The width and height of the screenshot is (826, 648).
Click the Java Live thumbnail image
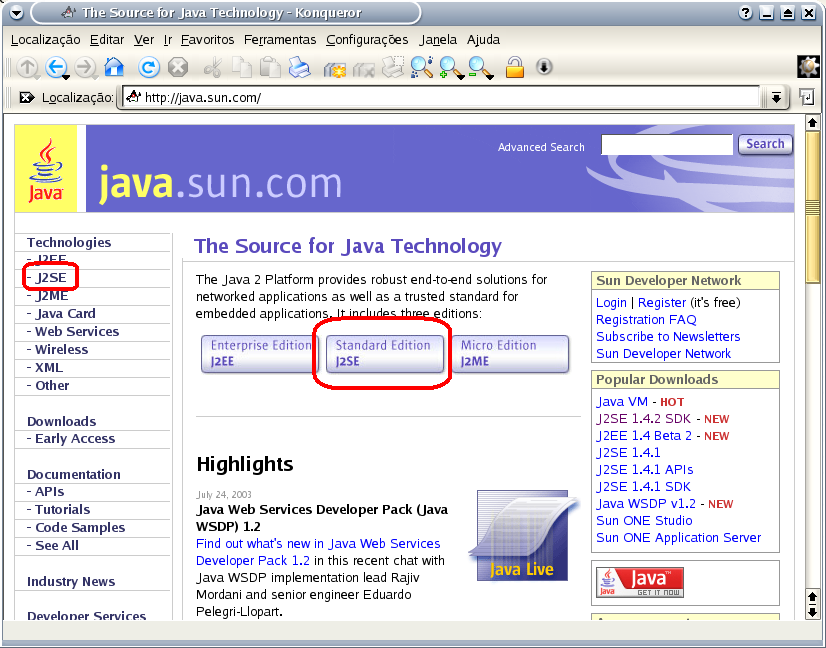click(x=522, y=535)
